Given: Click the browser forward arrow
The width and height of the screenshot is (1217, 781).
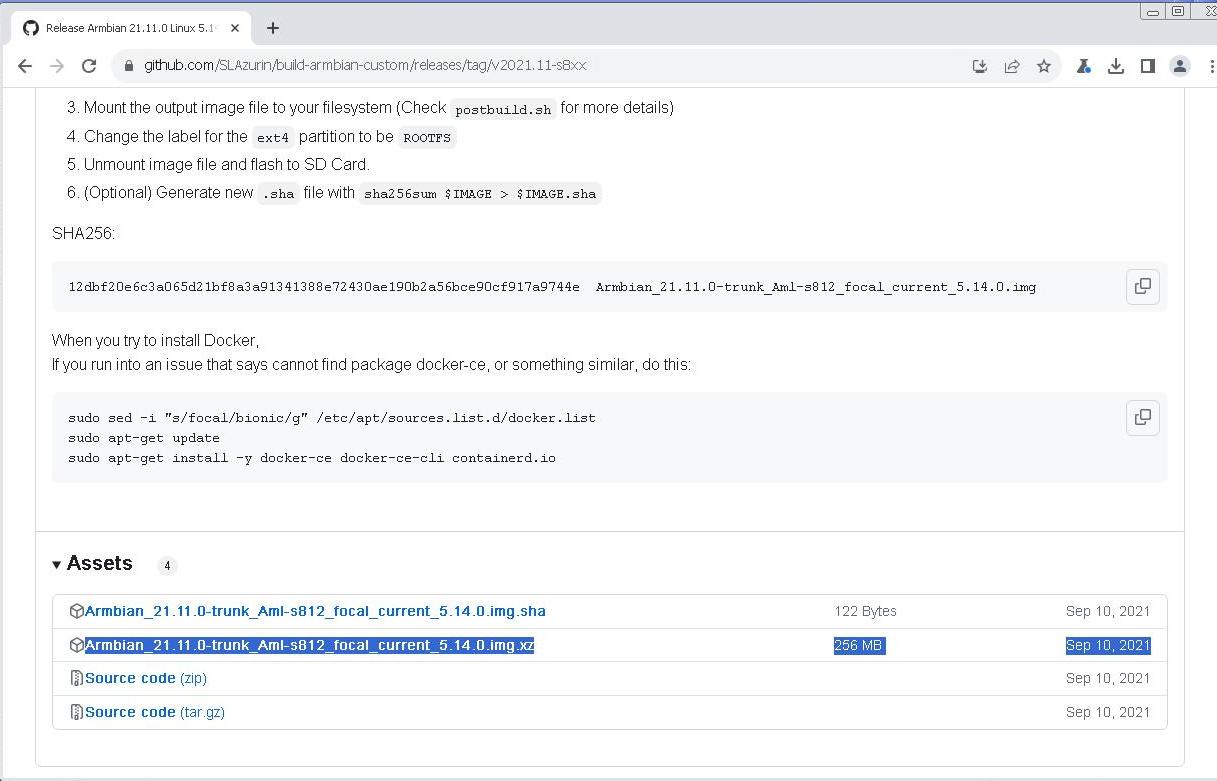Looking at the screenshot, I should 57,66.
